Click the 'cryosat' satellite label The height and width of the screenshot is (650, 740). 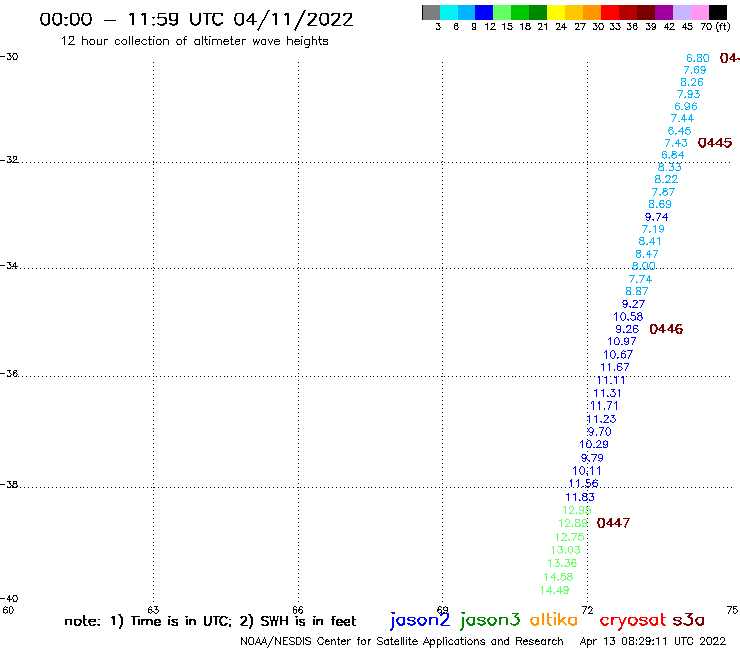coord(633,620)
